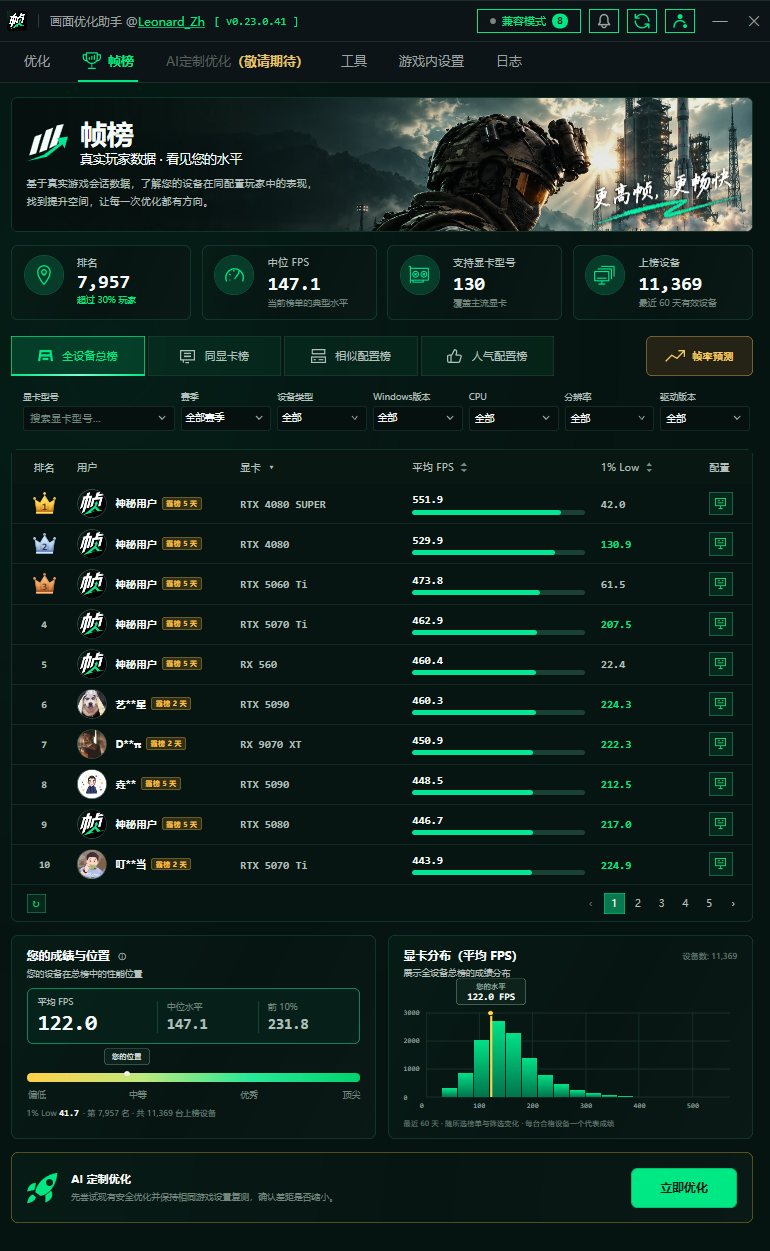
Task: Go to leaderboard page 2
Action: pyautogui.click(x=638, y=903)
